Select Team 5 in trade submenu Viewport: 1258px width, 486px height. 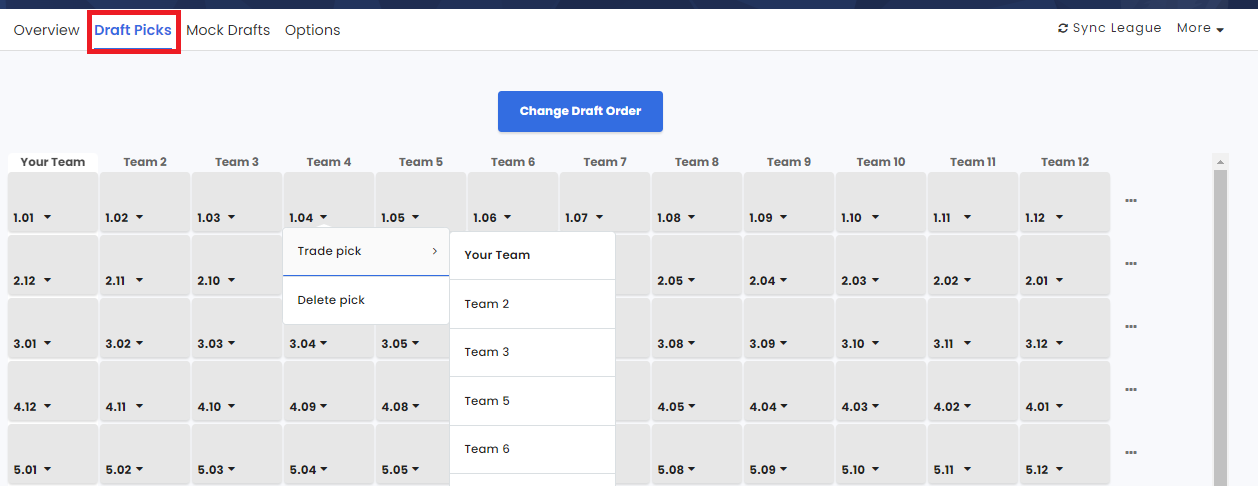click(532, 401)
